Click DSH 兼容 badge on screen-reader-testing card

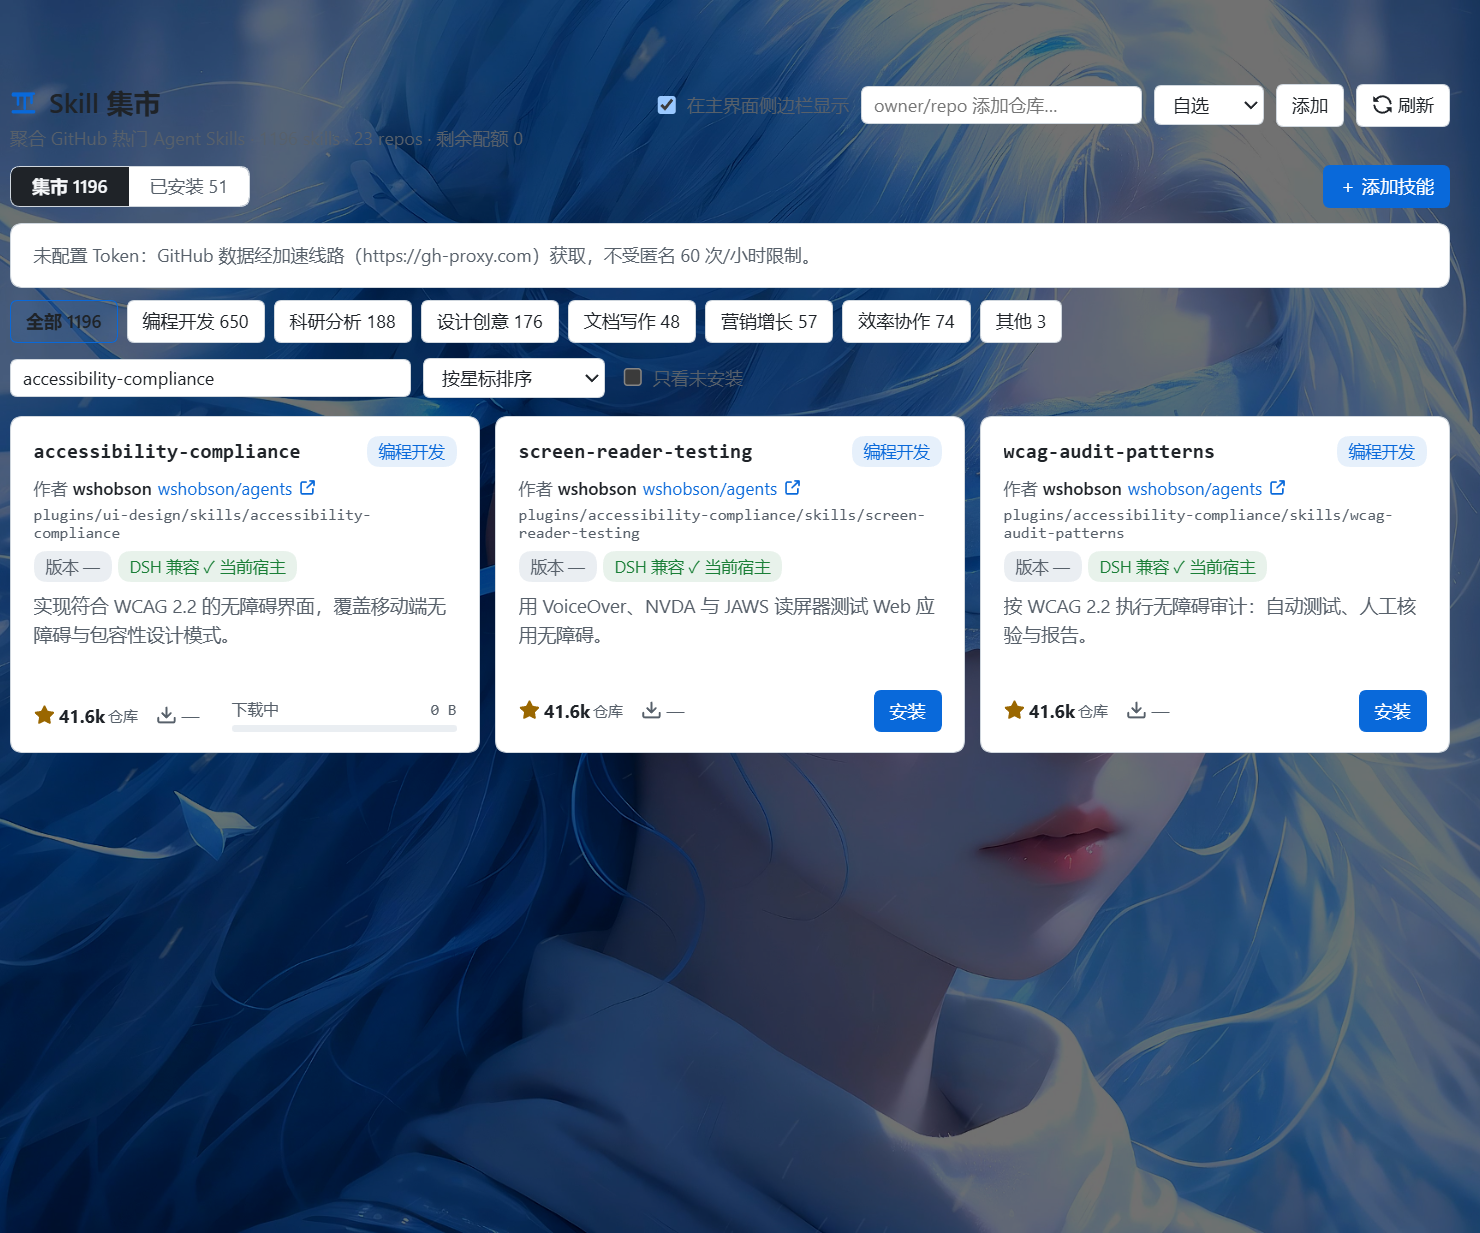point(692,567)
